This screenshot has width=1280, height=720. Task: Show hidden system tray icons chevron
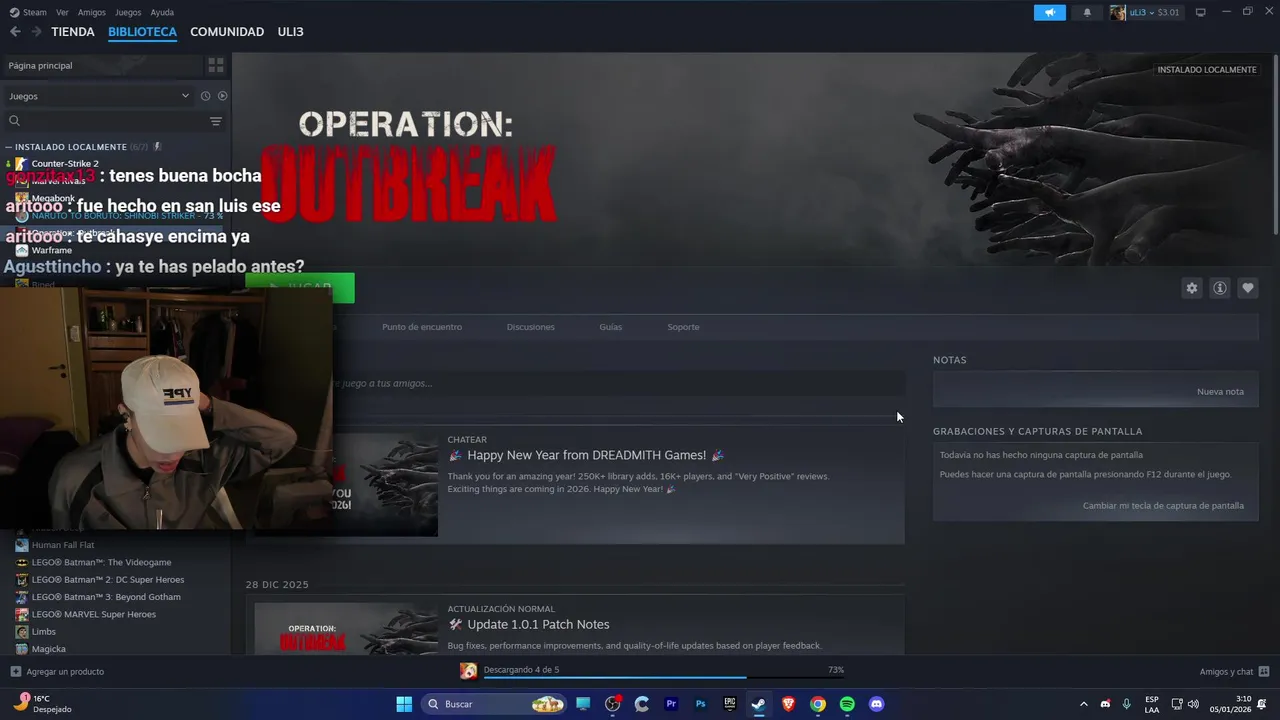1083,704
